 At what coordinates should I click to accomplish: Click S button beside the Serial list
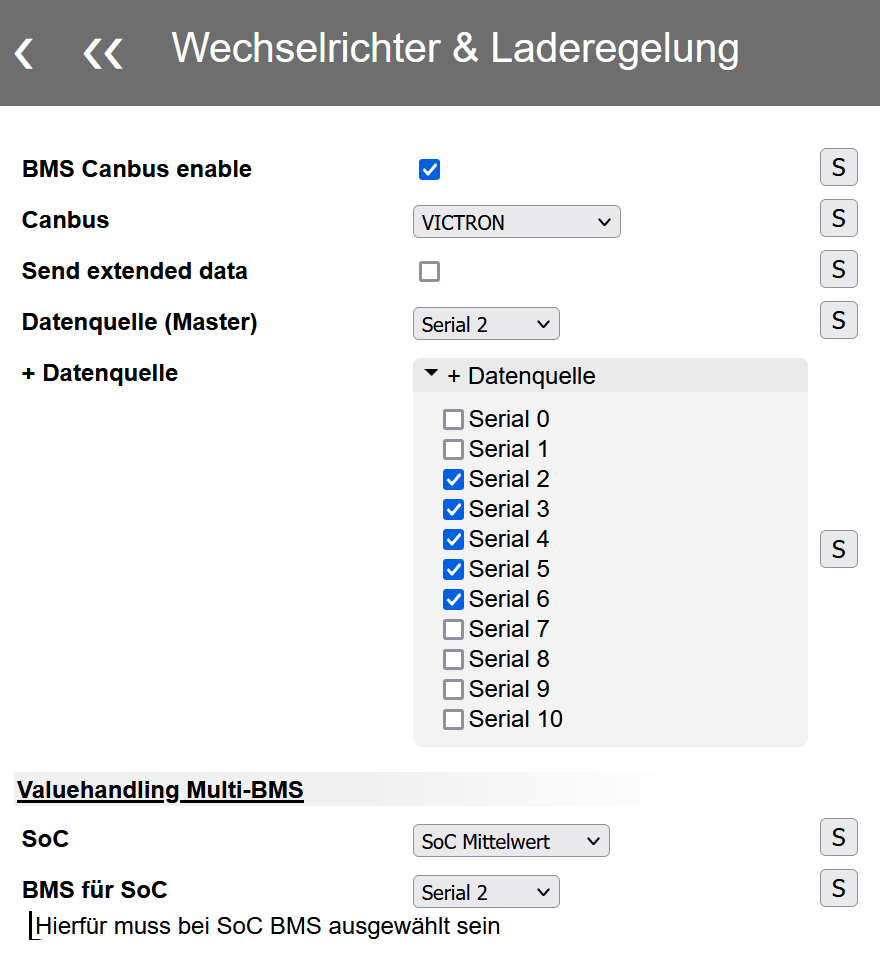[838, 549]
